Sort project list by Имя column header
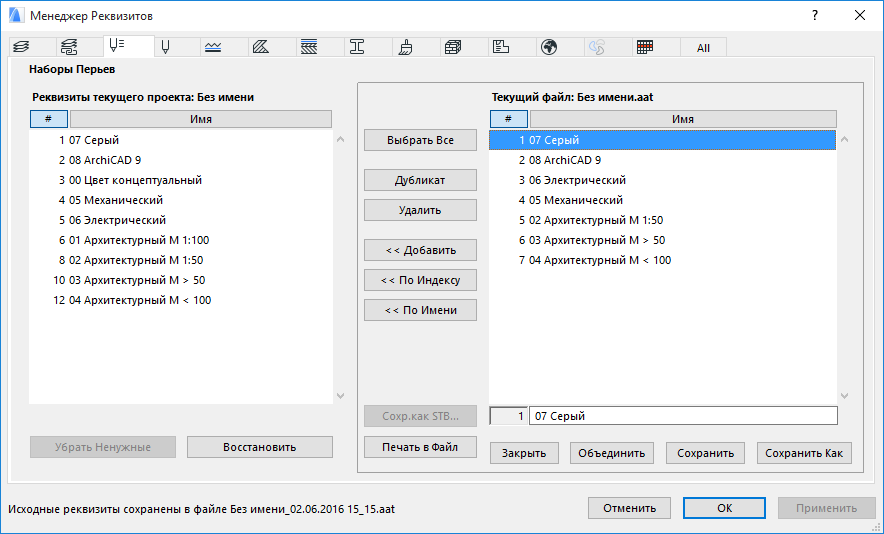This screenshot has width=884, height=534. tap(201, 119)
